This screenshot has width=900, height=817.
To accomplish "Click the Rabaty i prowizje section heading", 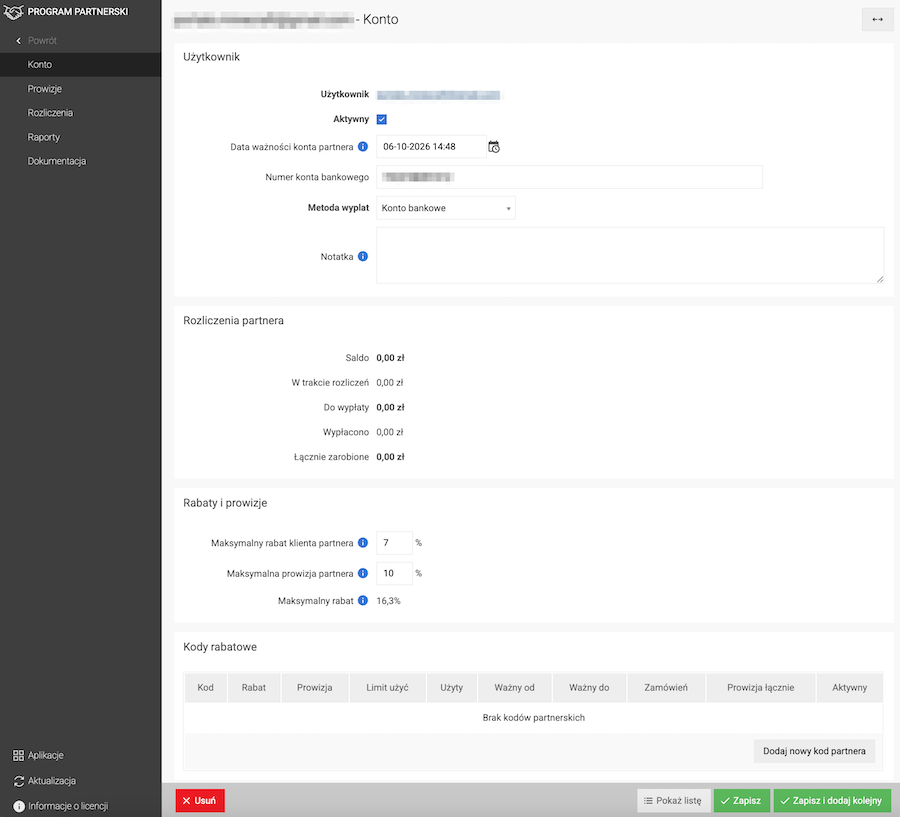I will (x=225, y=503).
